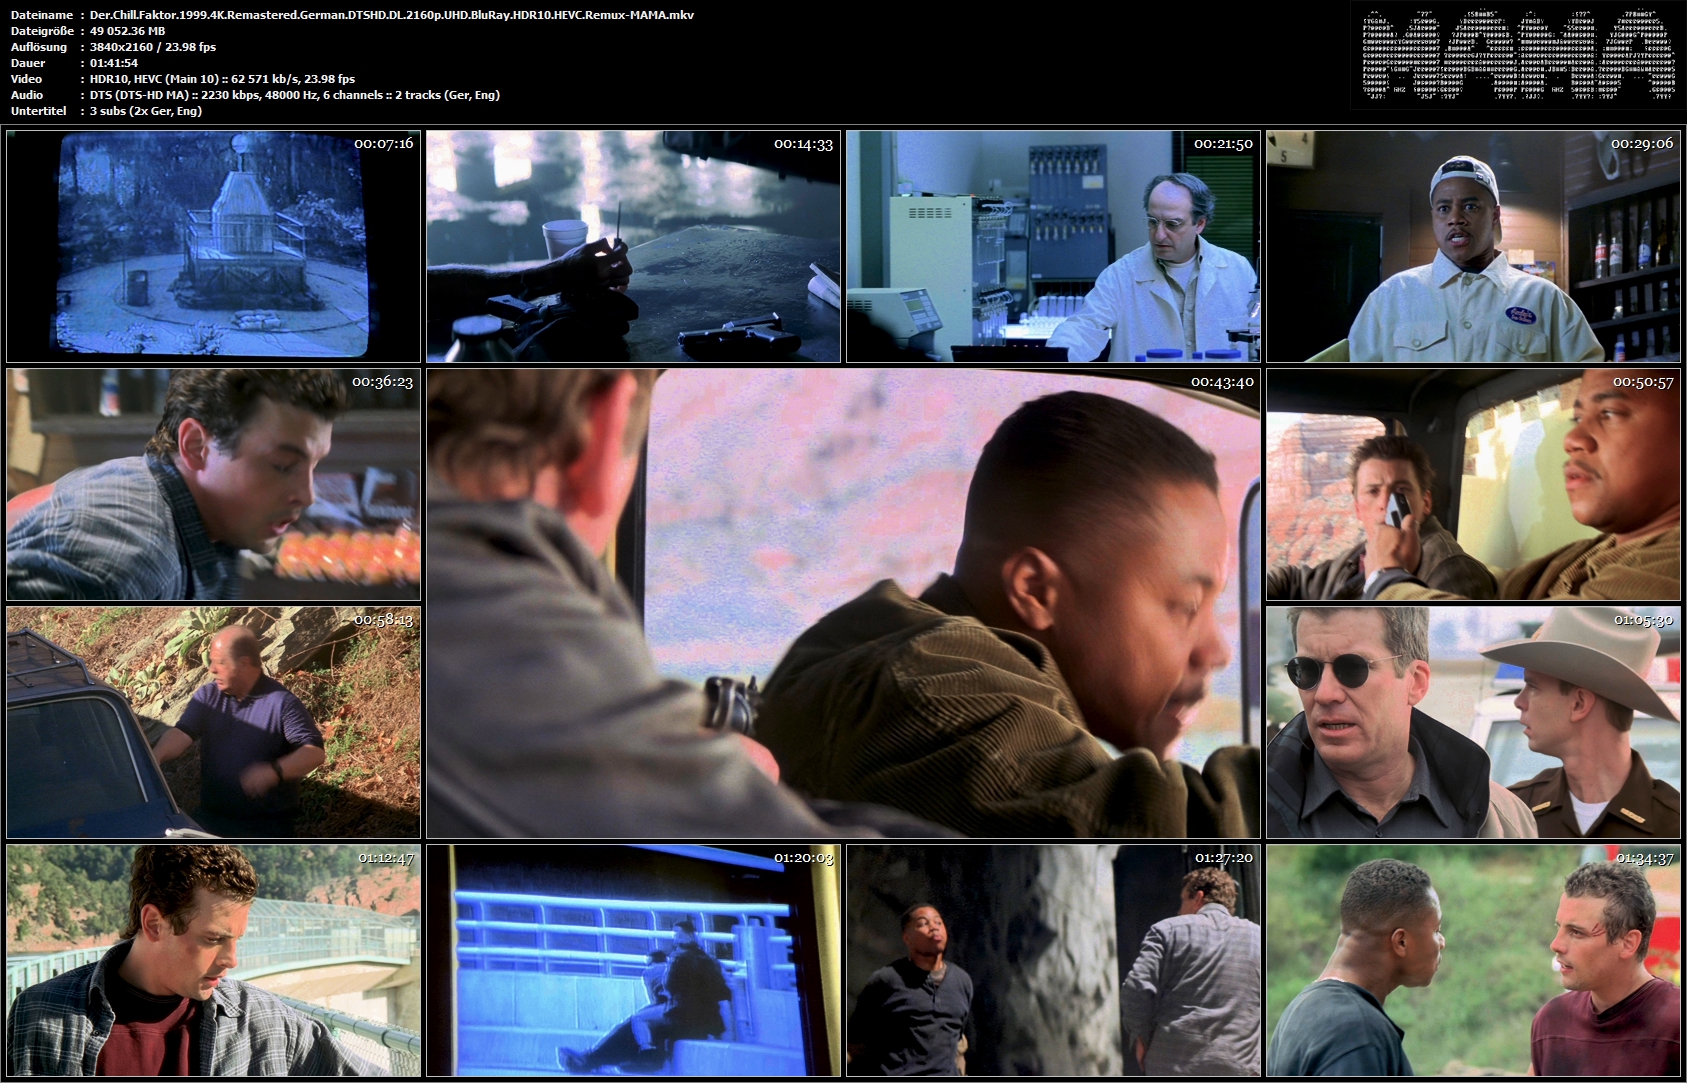Click the Video line starting with HDR10, HEVC
This screenshot has height=1083, width=1687.
[222, 79]
